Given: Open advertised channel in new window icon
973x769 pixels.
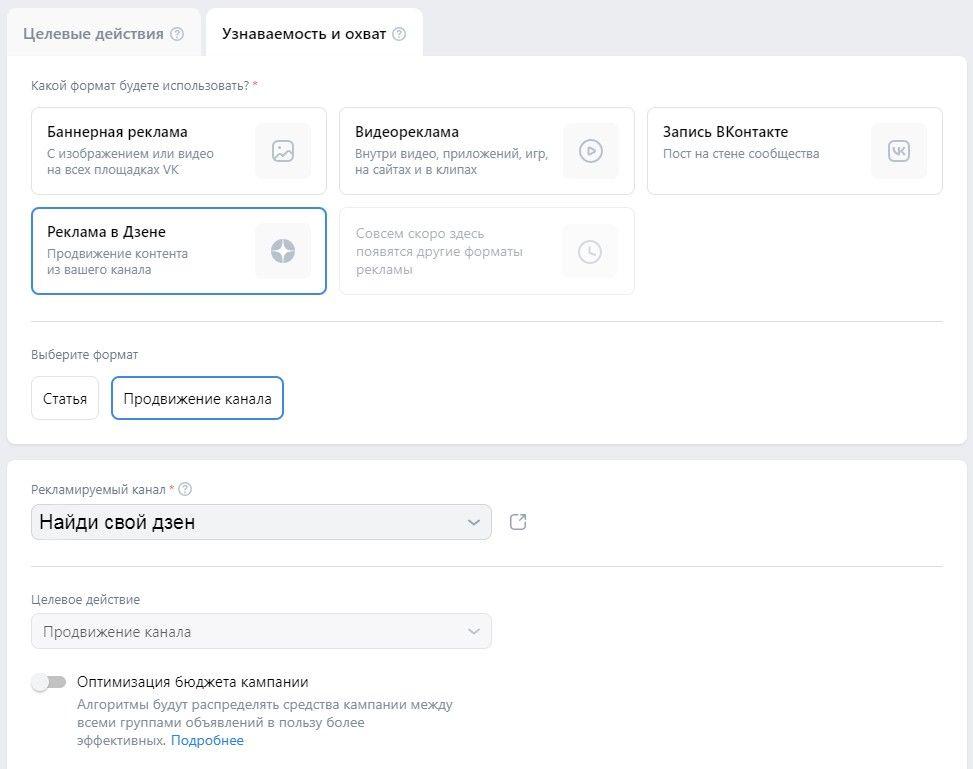Looking at the screenshot, I should (518, 522).
